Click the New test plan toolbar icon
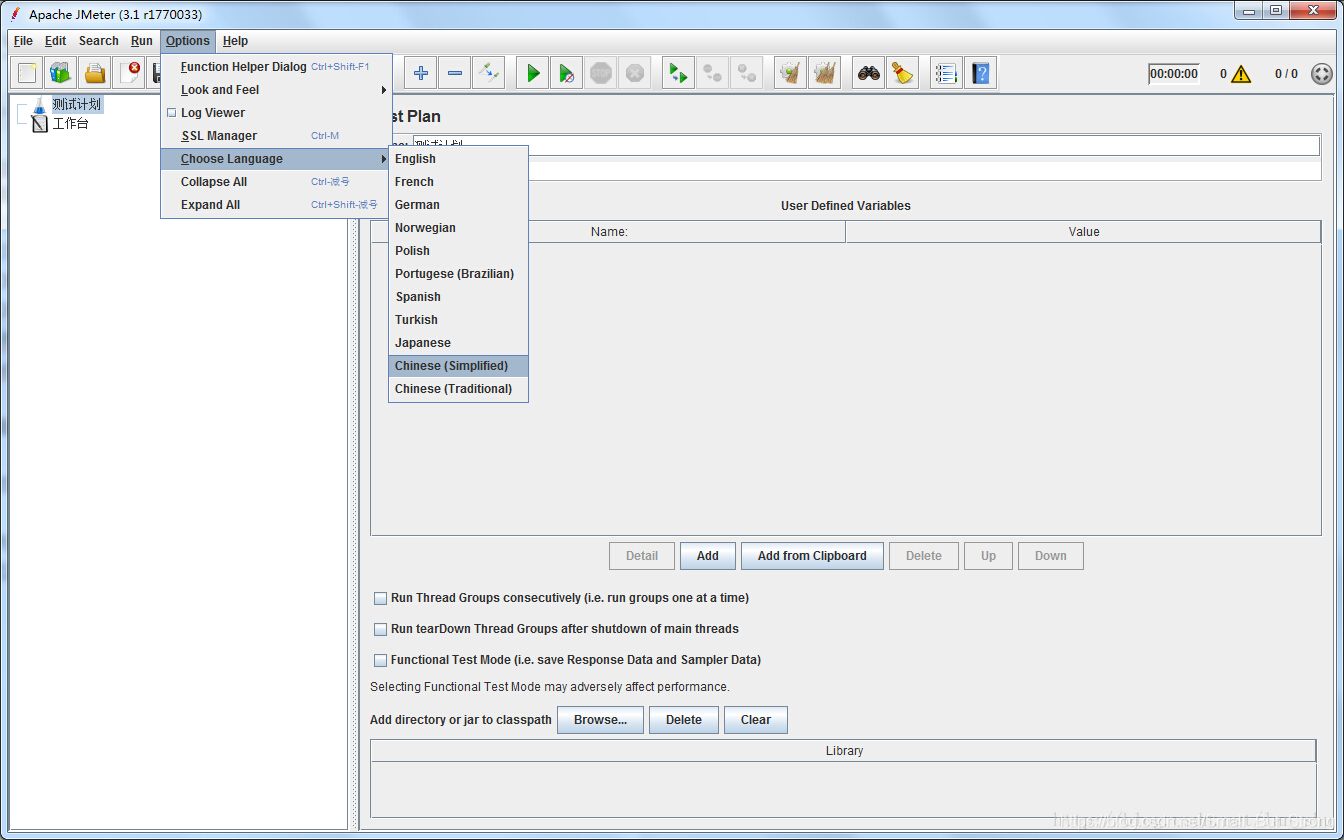This screenshot has height=840, width=1344. 27,73
